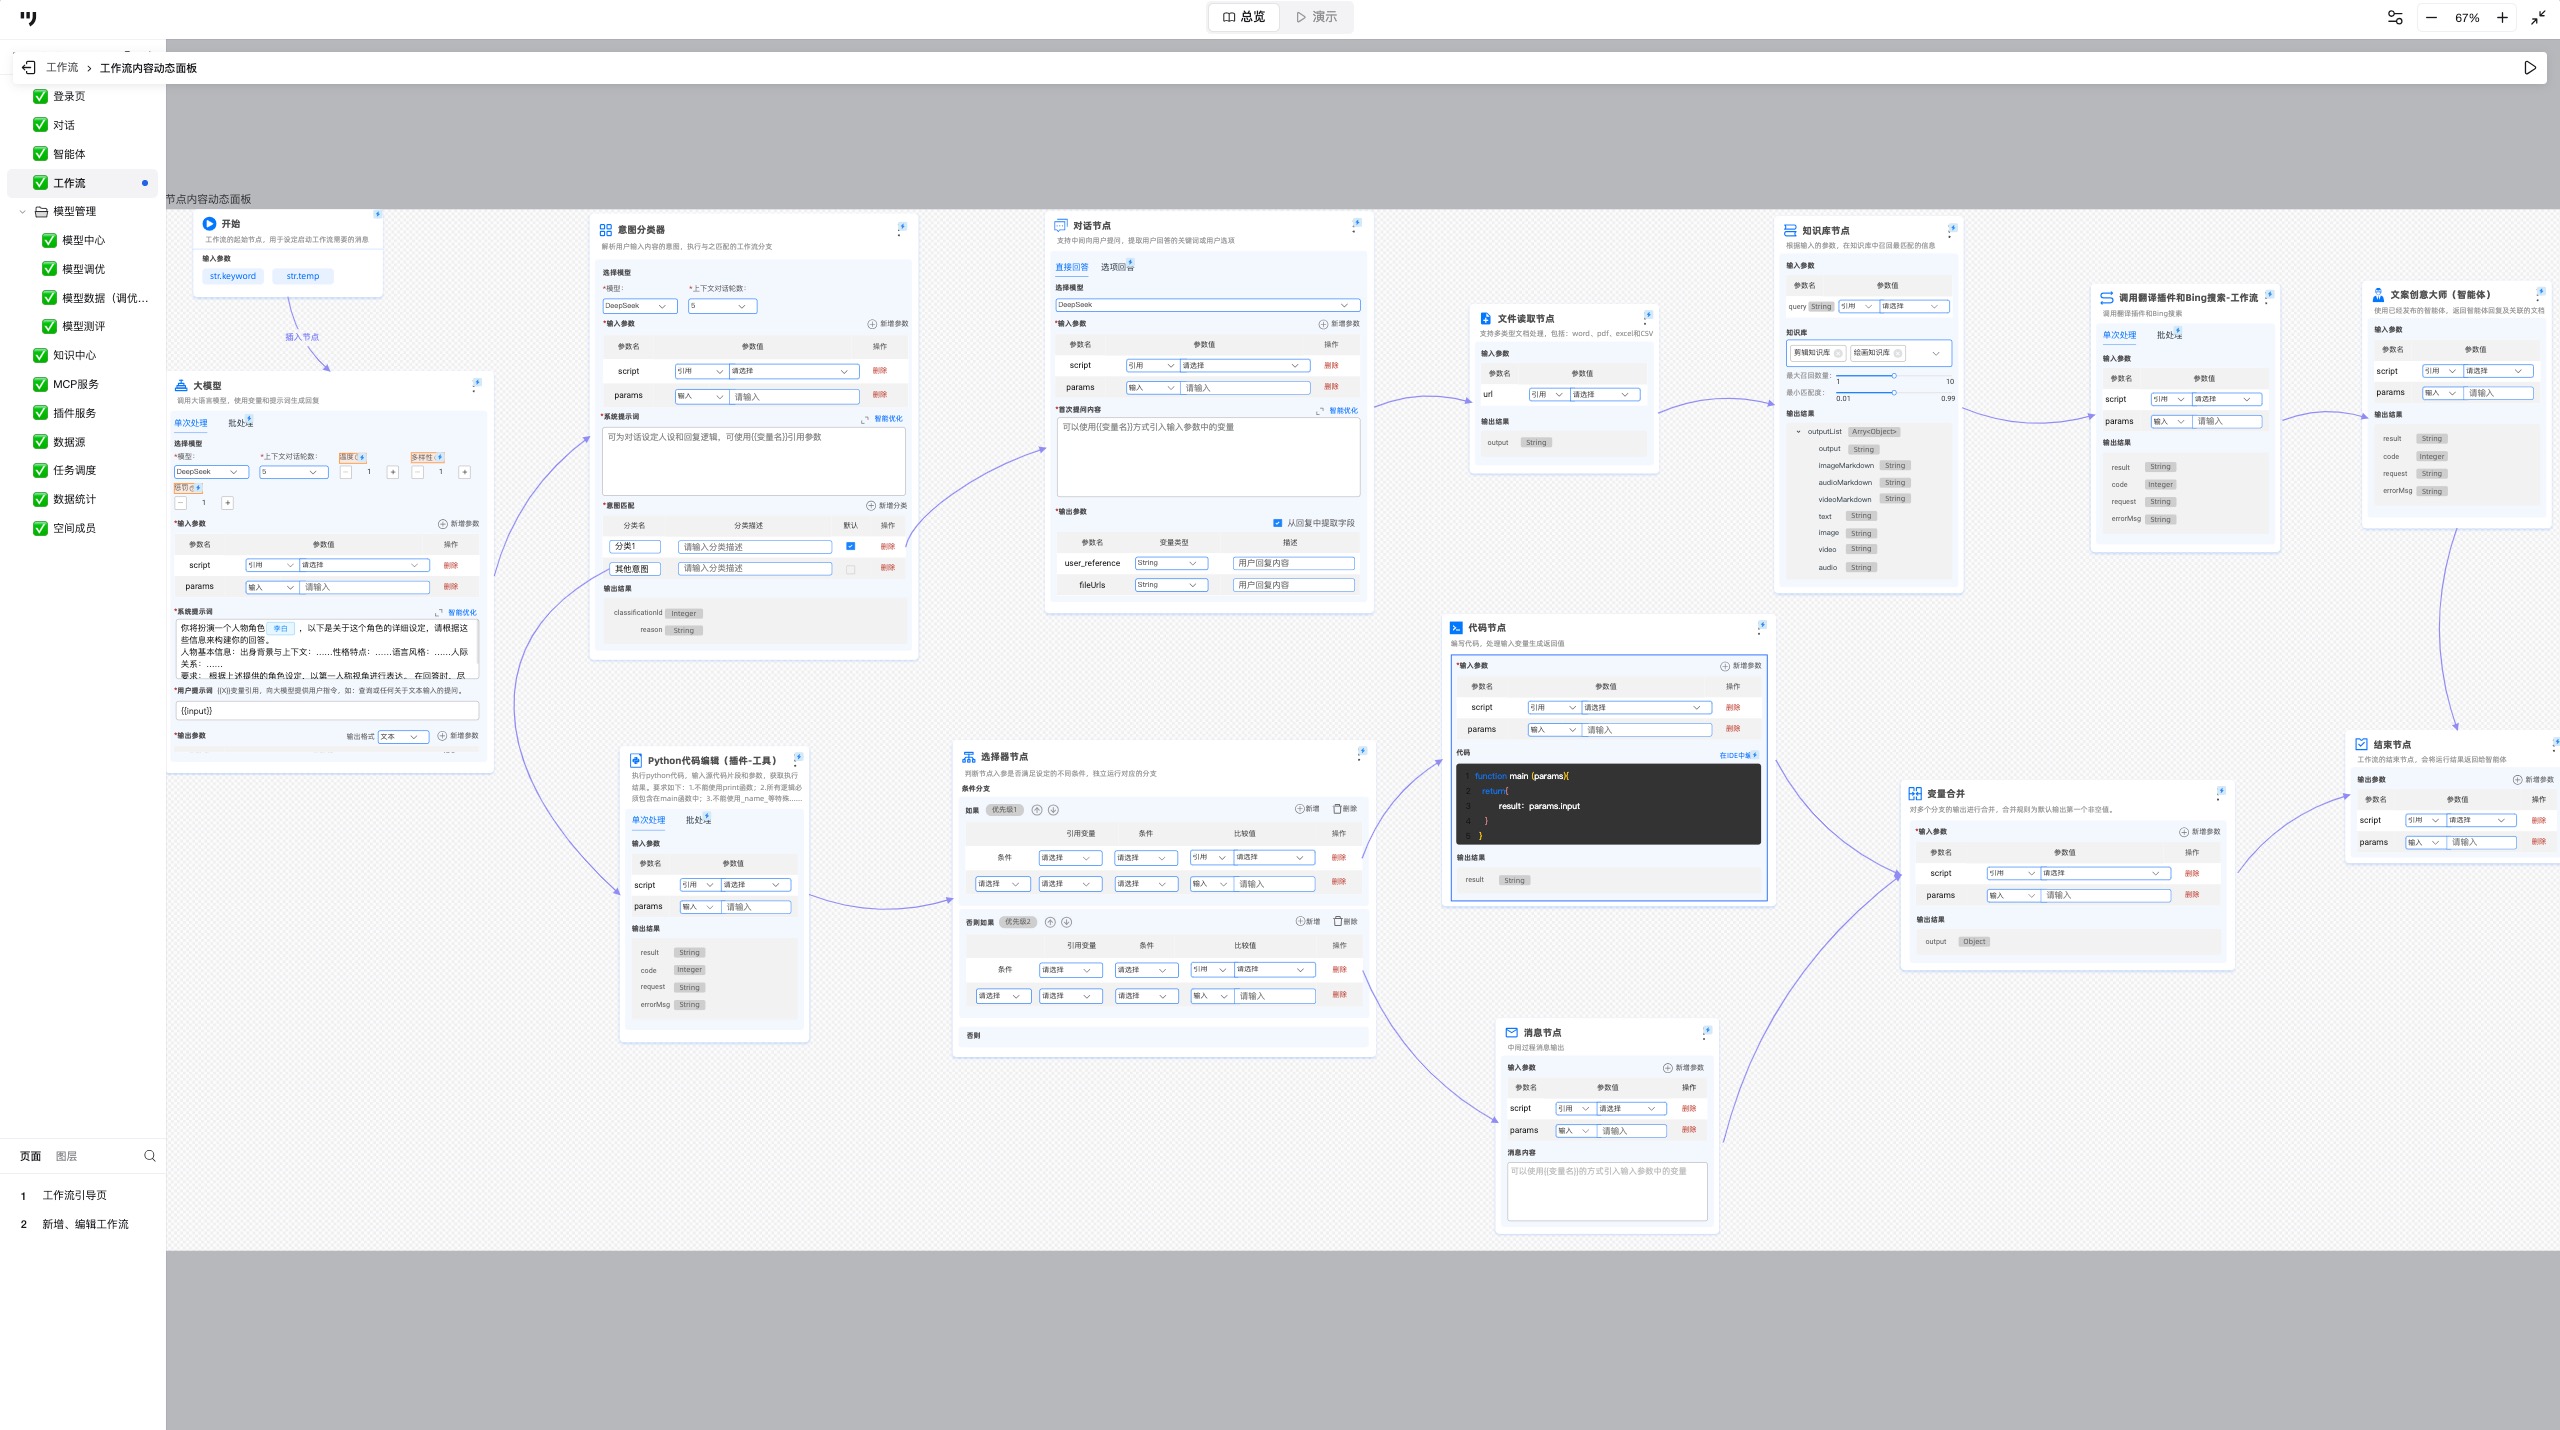The width and height of the screenshot is (2560, 1430).
Task: Click the 代码节点 terminal icon
Action: 1456,628
